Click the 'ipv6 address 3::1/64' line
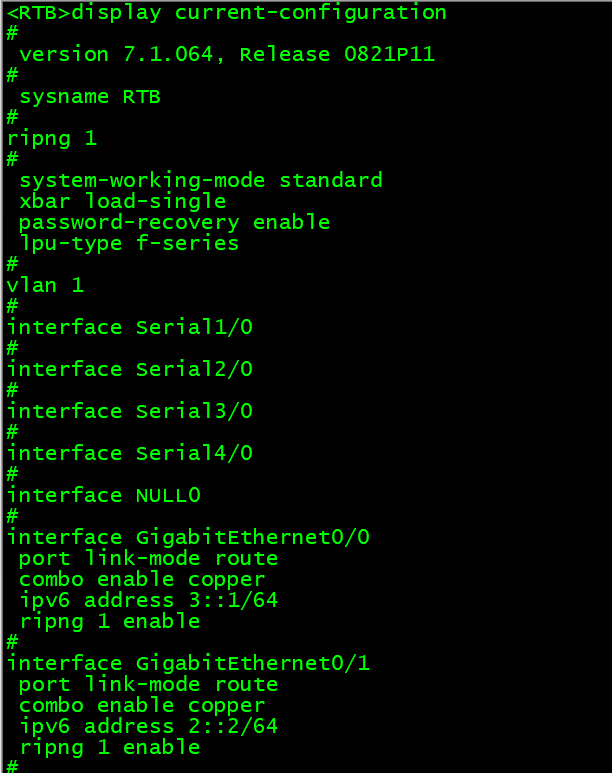 pyautogui.click(x=148, y=601)
